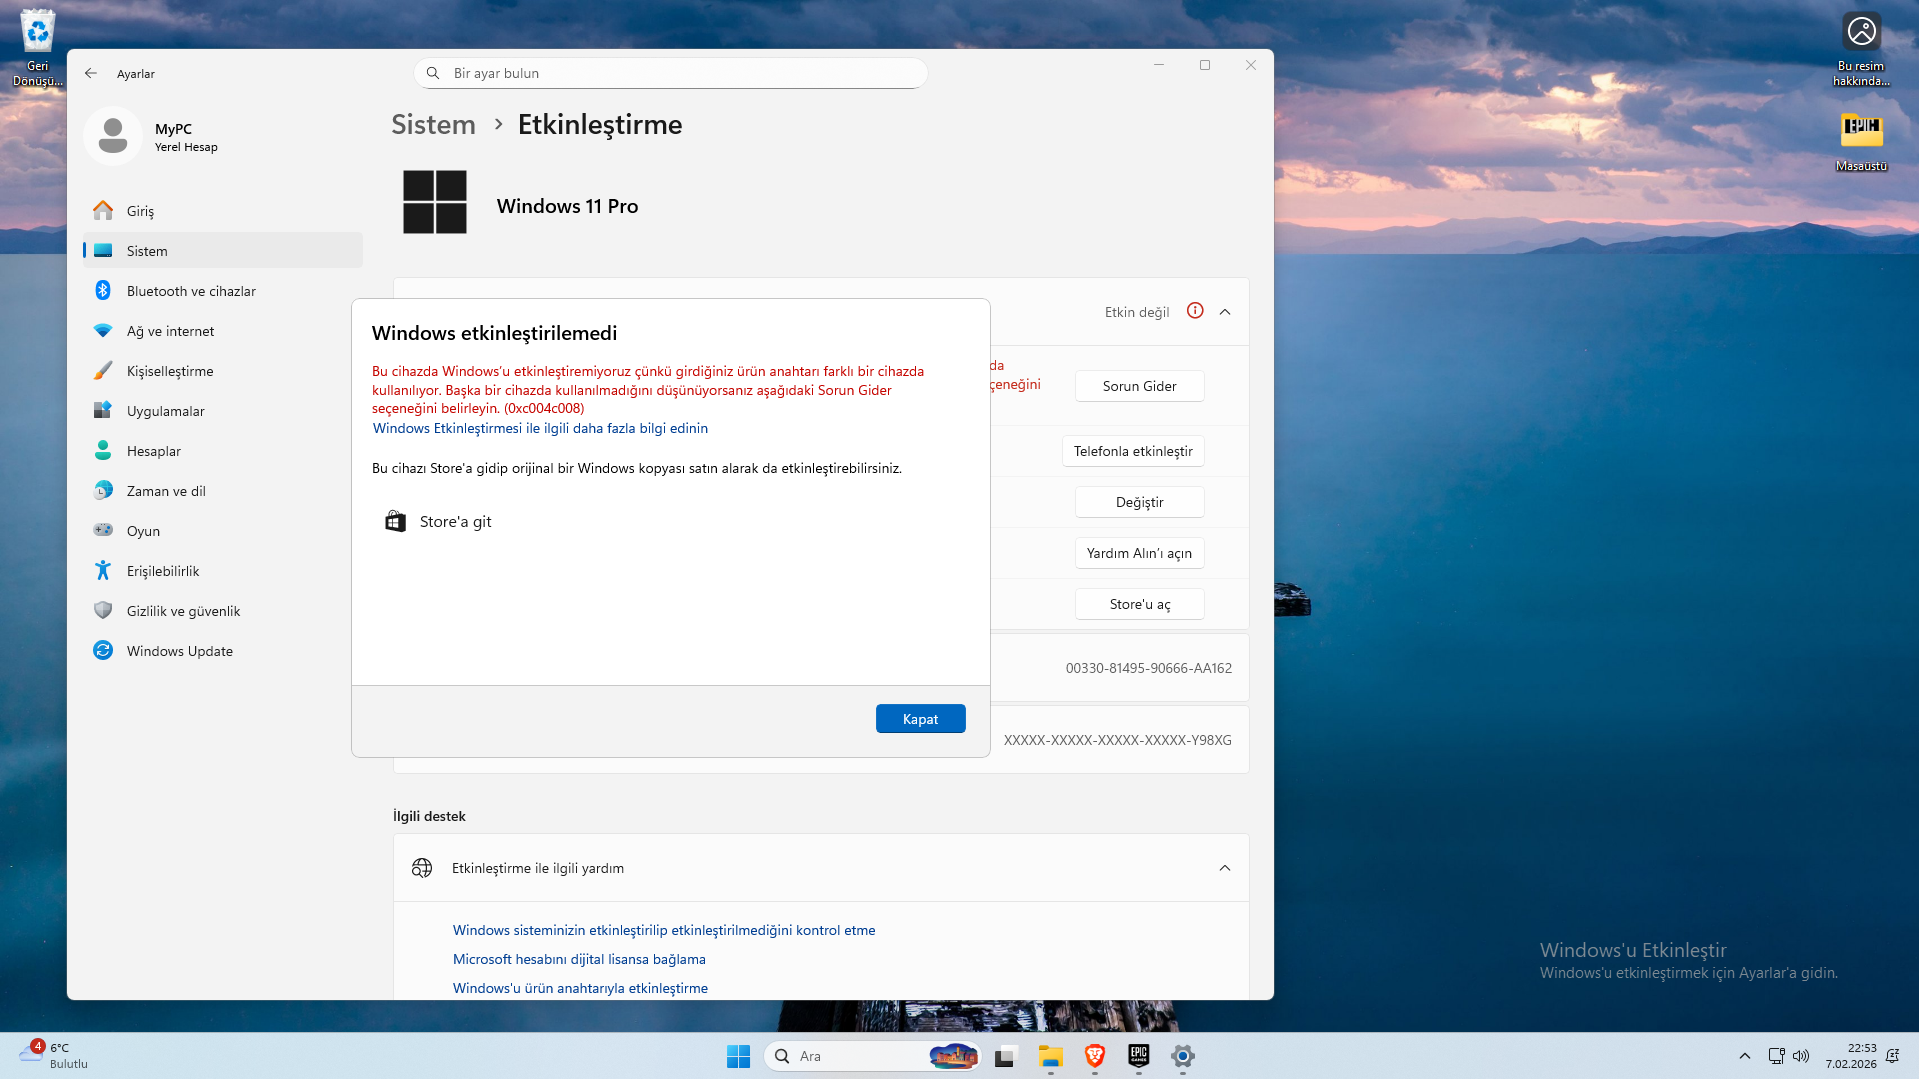Click the 'Sorun Gider' button
1919x1079 pixels.
[1139, 386]
